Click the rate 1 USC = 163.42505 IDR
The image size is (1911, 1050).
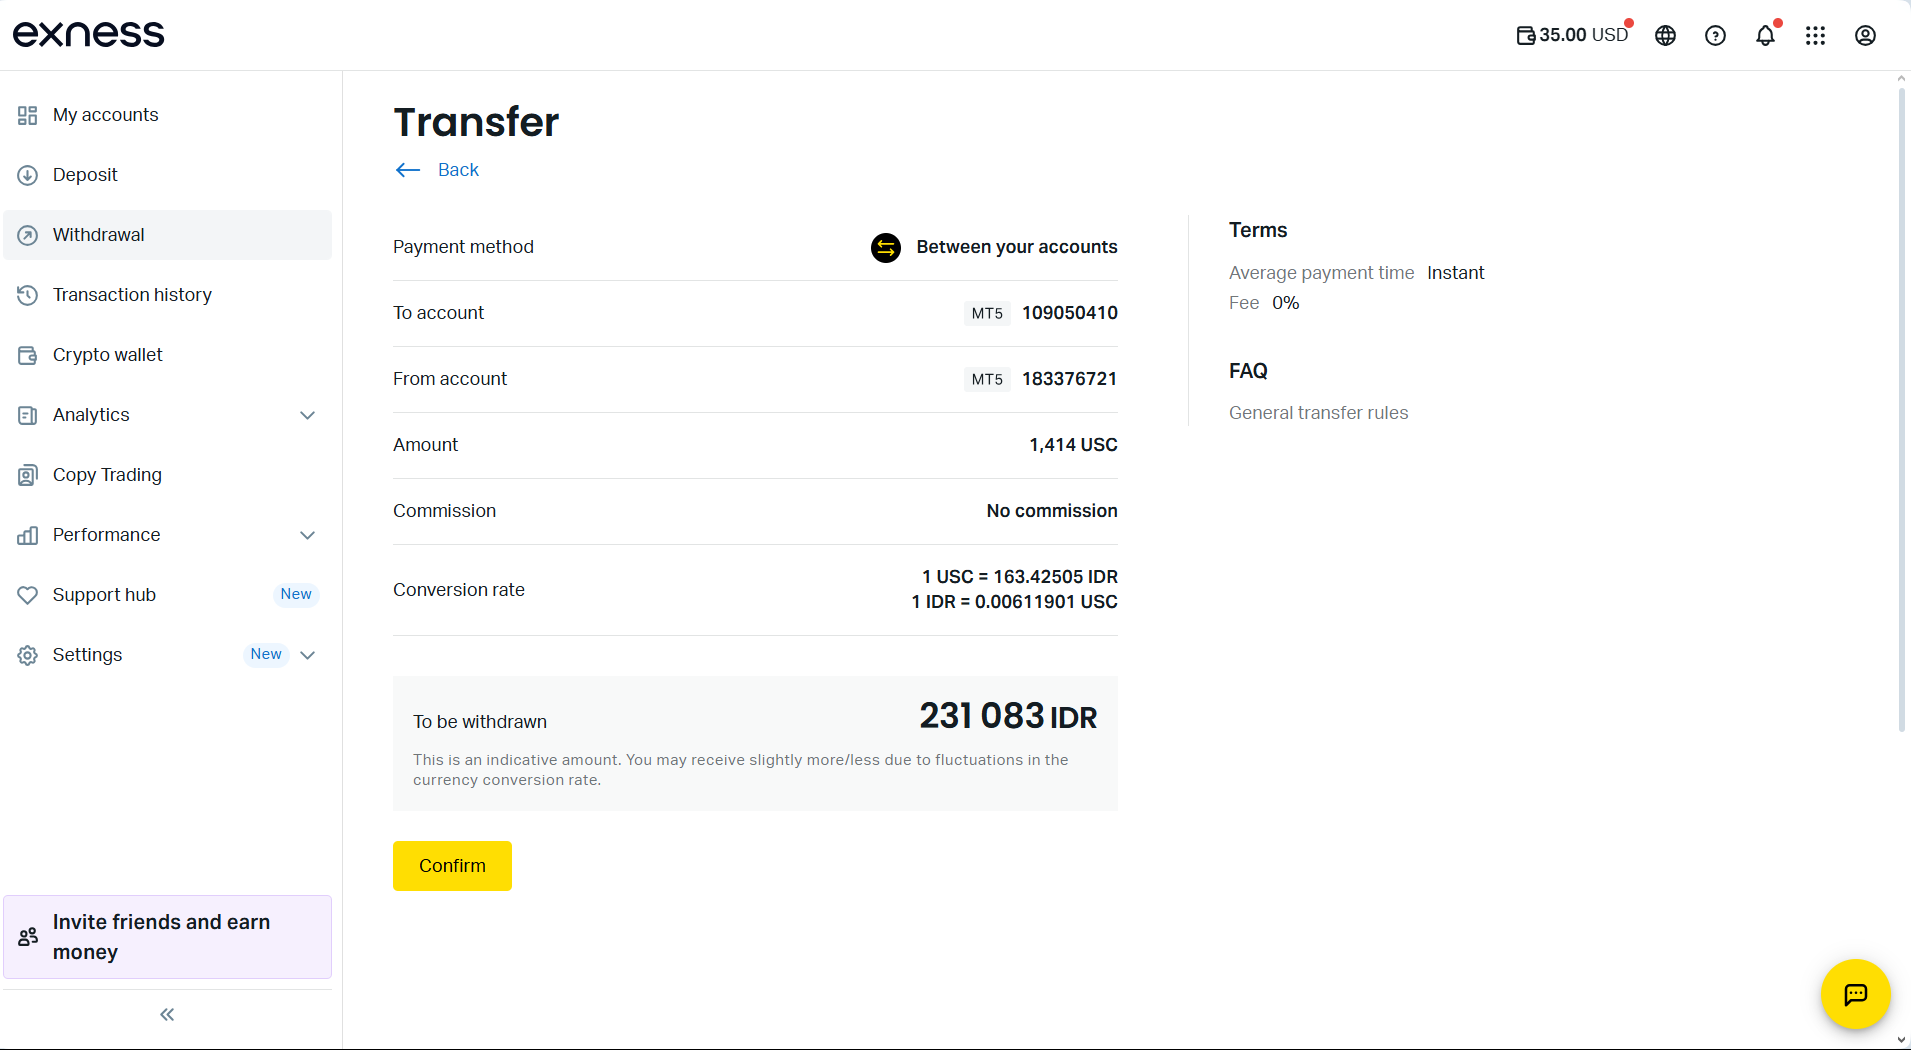click(x=1020, y=577)
